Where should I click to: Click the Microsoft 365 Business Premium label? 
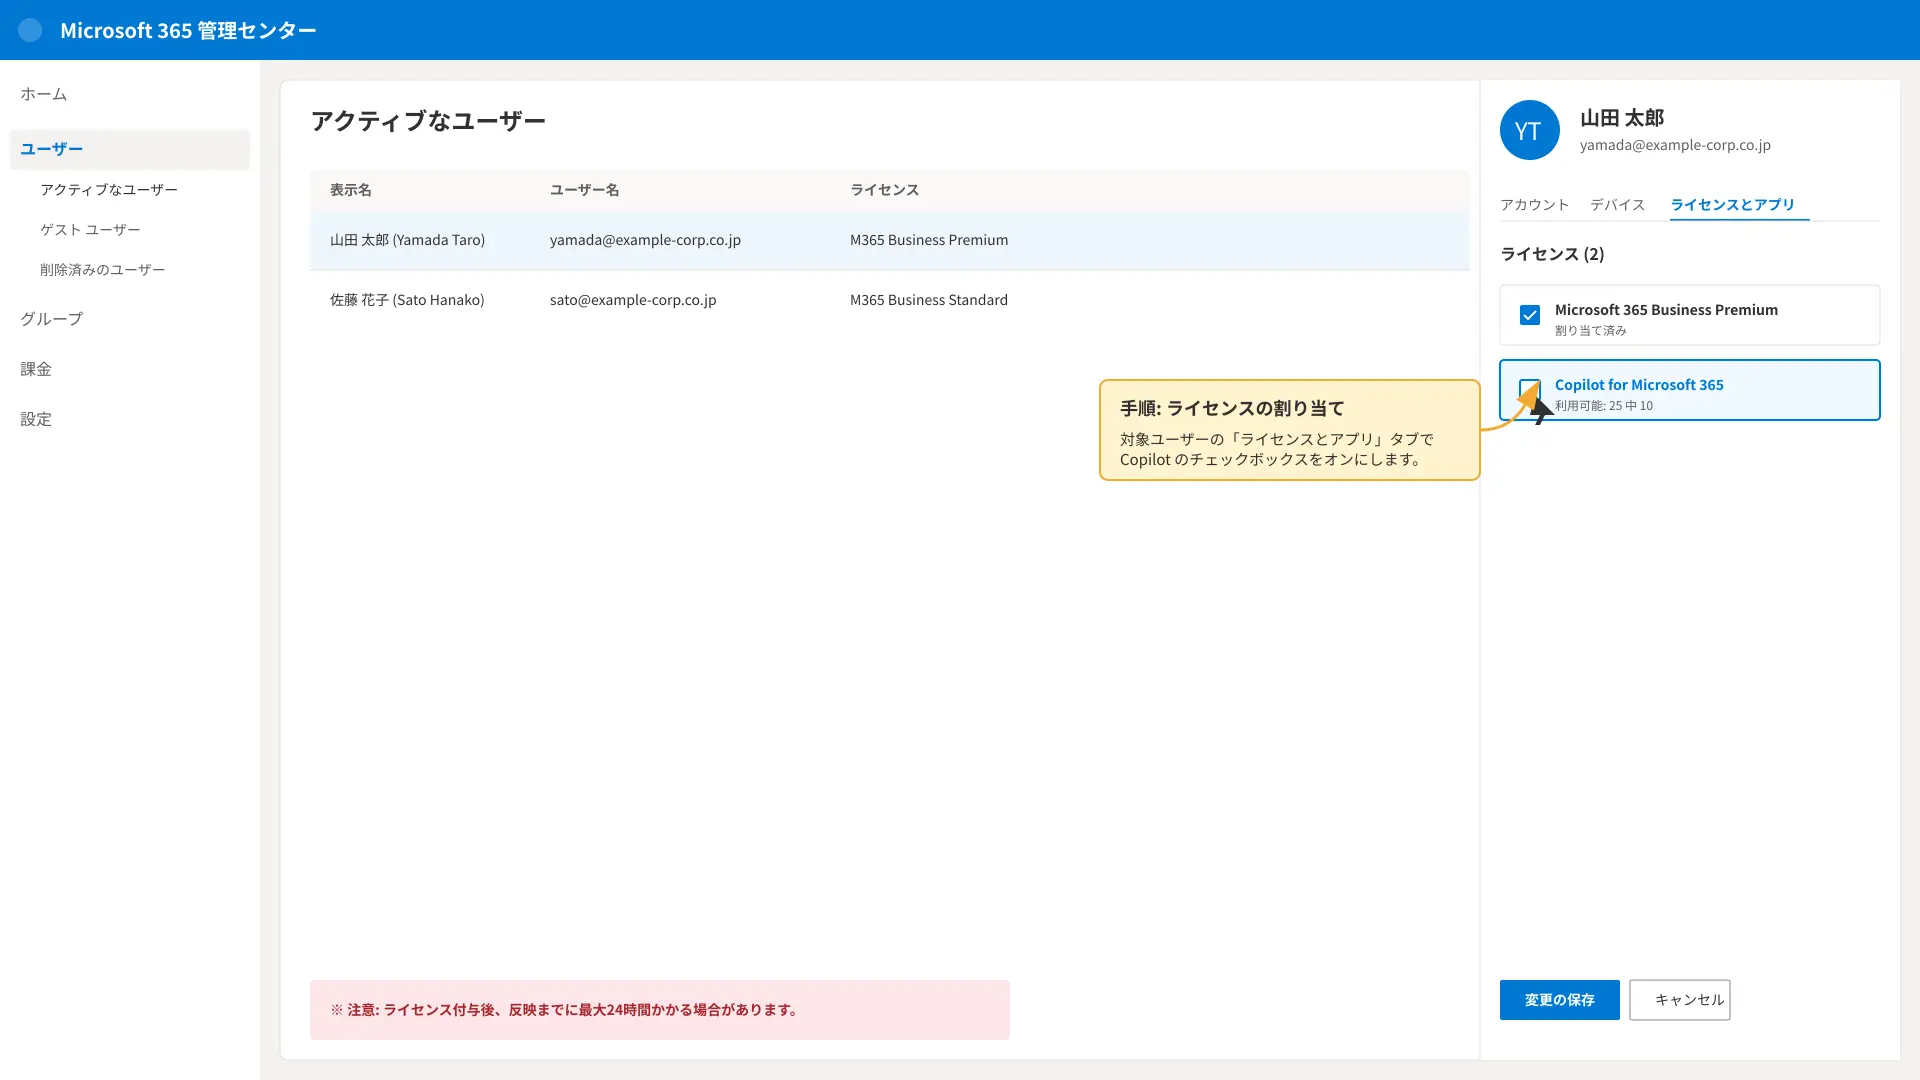tap(1666, 310)
